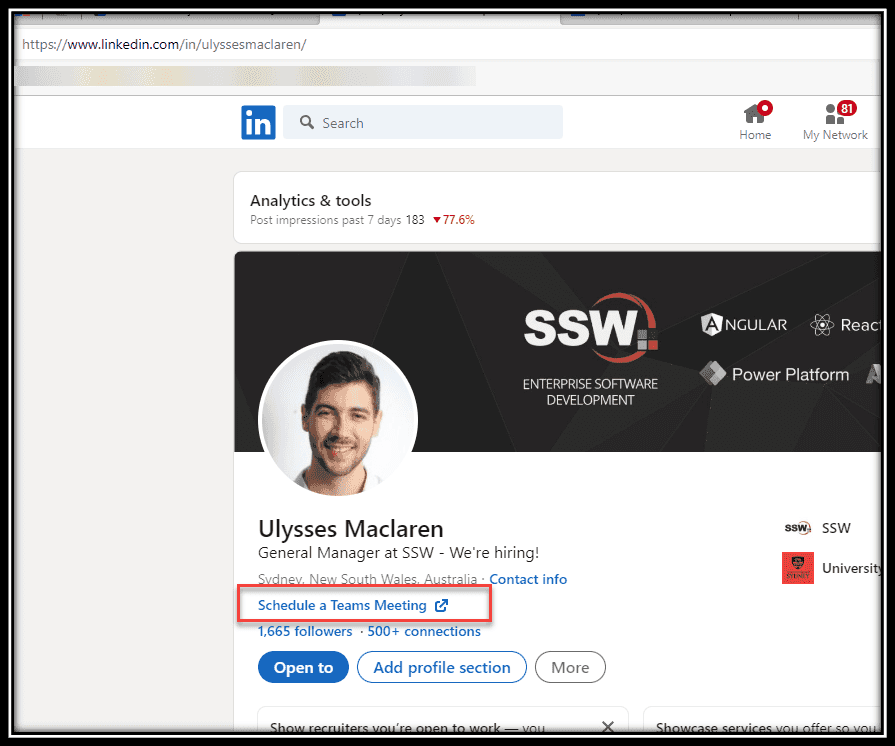Open the Analytics & tools card
The height and width of the screenshot is (746, 895).
311,201
